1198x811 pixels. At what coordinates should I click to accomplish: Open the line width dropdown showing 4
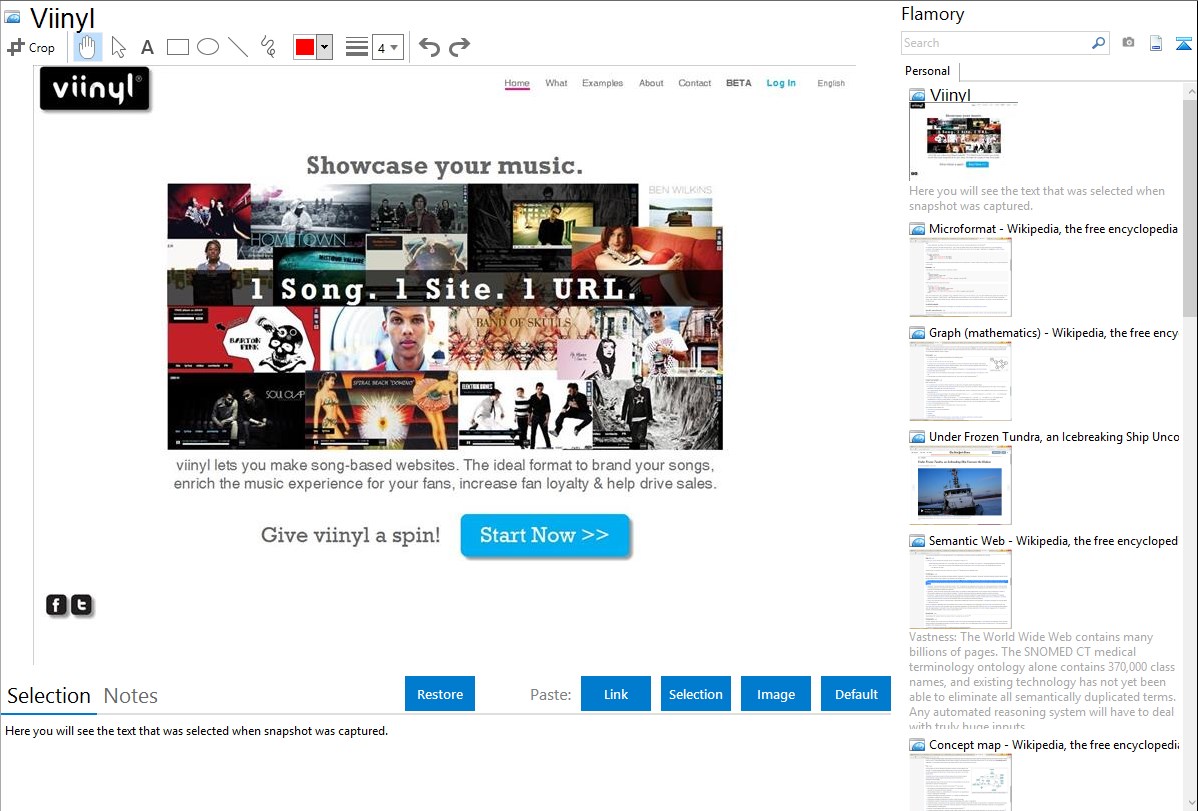point(388,47)
